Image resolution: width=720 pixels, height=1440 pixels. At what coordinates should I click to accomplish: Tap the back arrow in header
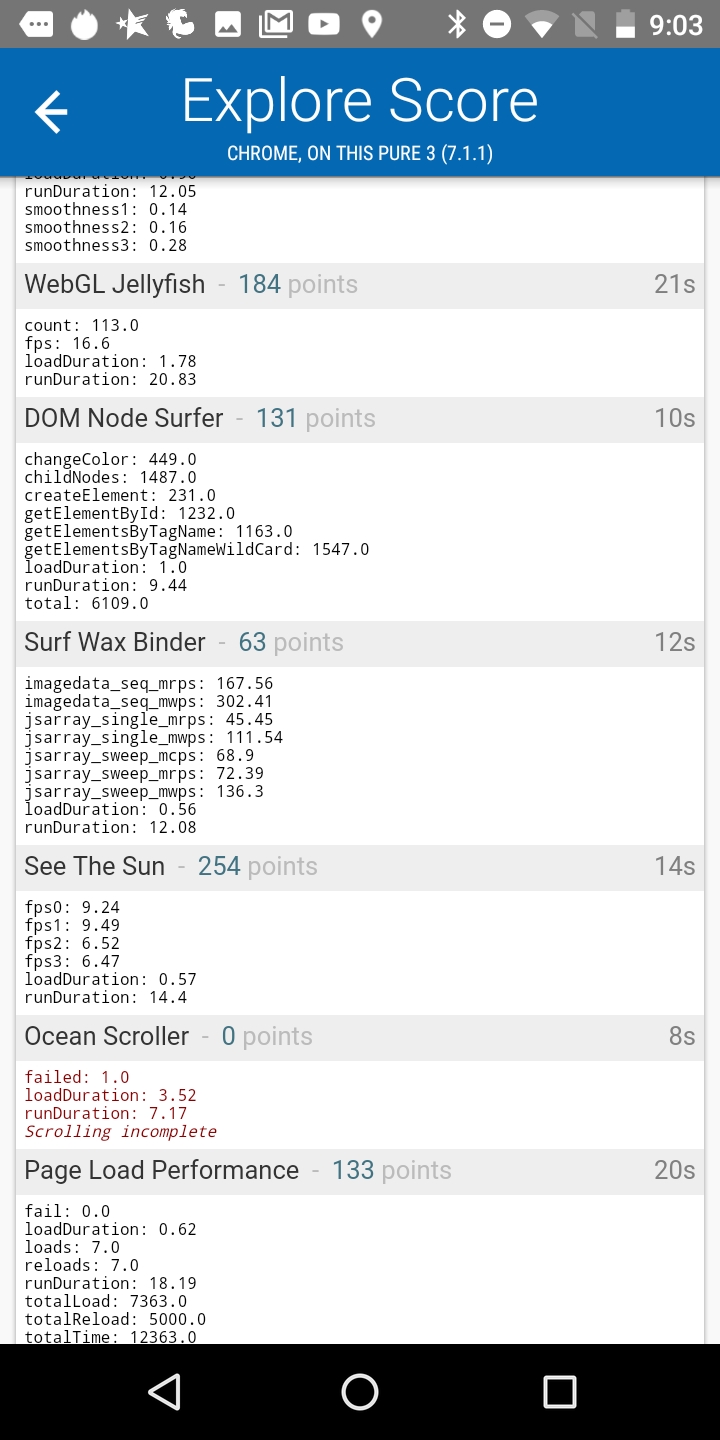tap(51, 111)
